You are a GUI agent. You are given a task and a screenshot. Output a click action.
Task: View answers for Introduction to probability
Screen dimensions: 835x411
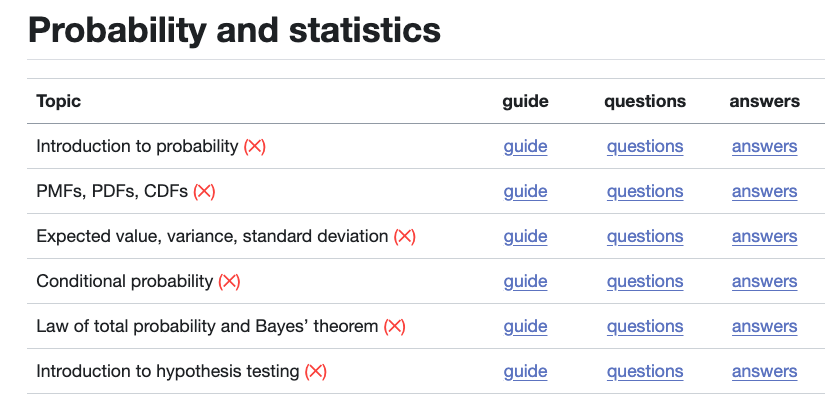[x=764, y=146]
